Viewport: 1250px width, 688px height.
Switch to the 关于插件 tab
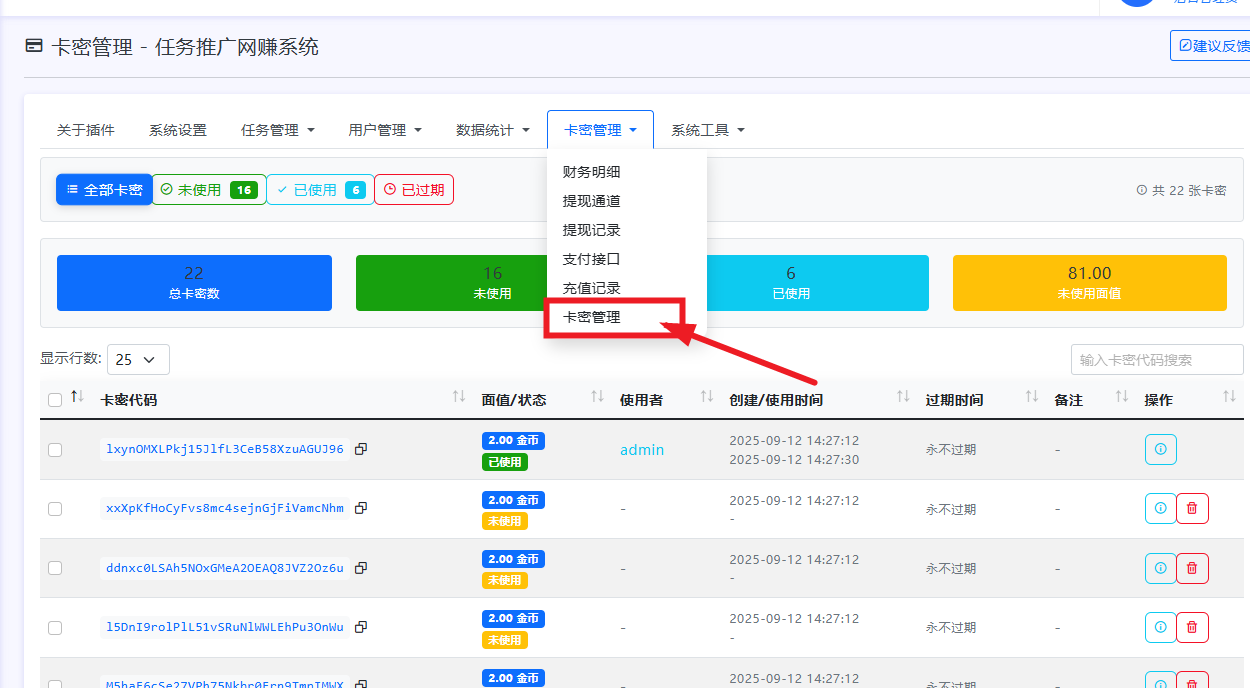coord(85,129)
